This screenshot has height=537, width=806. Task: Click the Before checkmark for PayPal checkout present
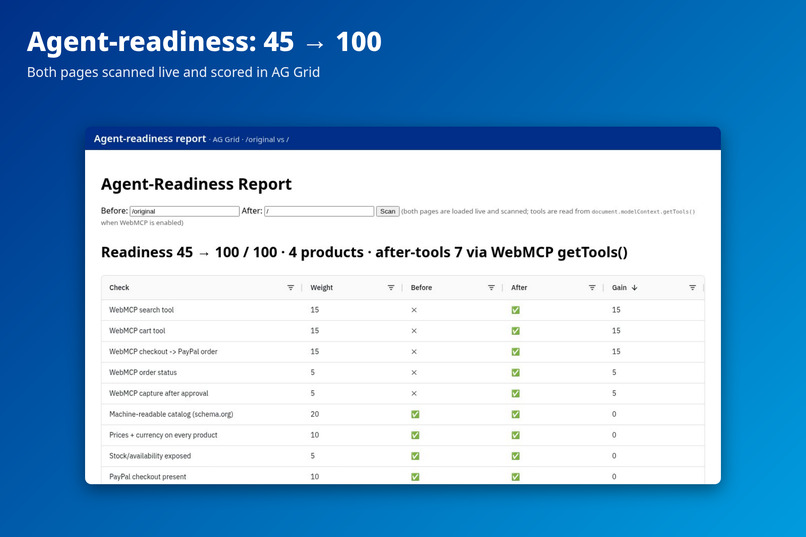click(x=415, y=477)
